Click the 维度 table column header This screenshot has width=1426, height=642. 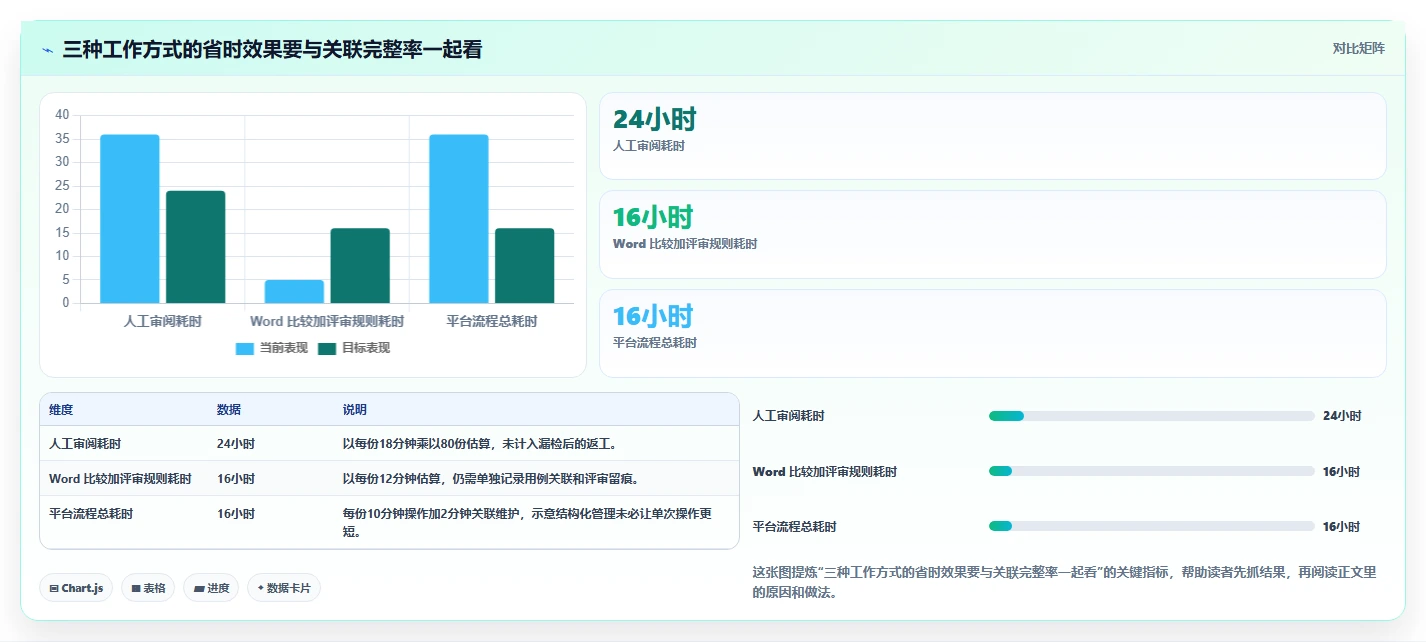pyautogui.click(x=61, y=410)
